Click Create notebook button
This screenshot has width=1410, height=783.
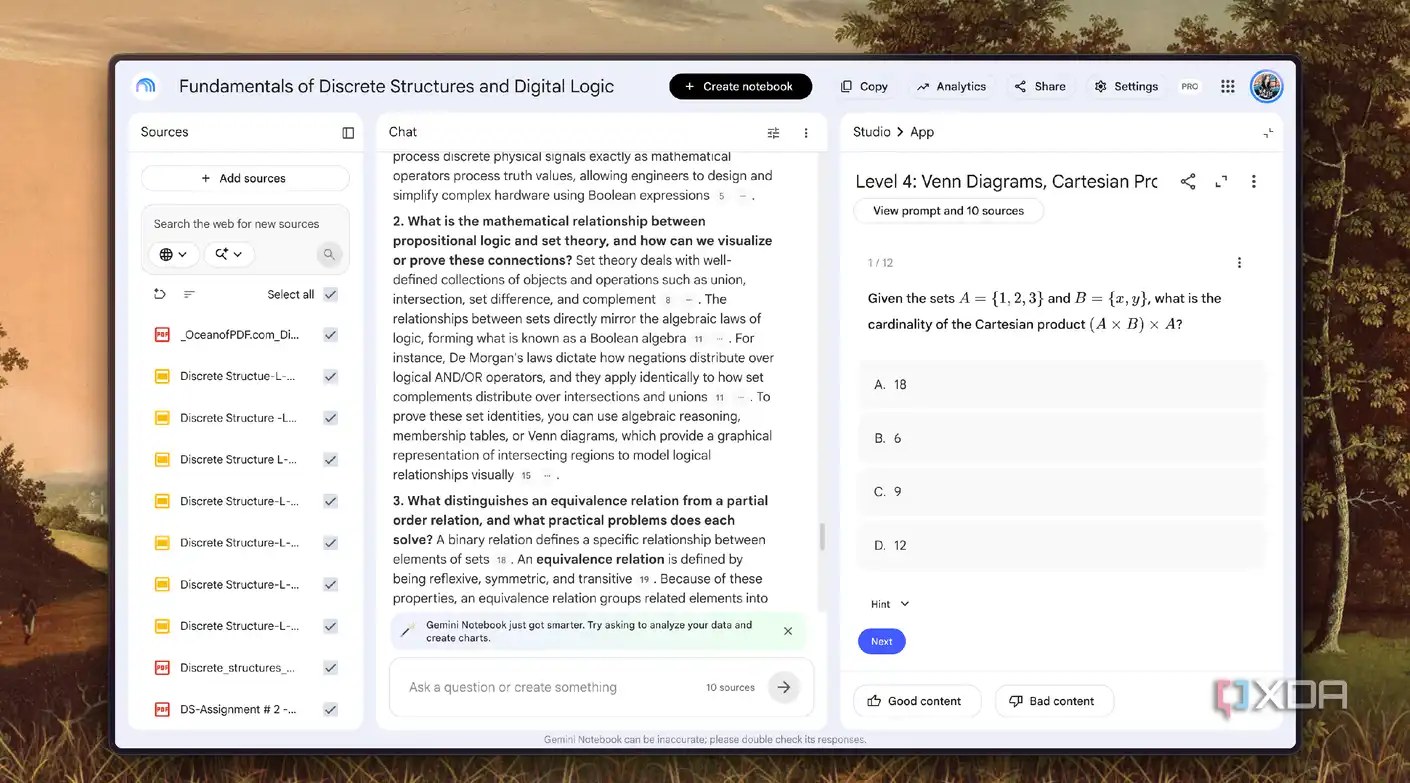(740, 87)
